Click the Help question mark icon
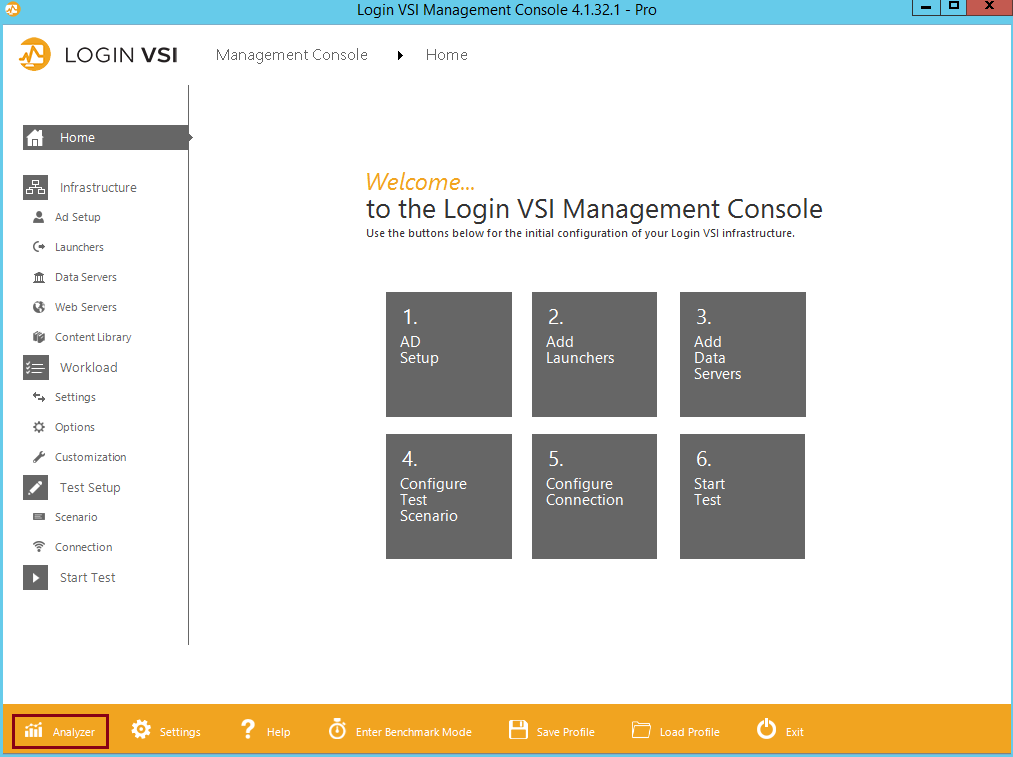Viewport: 1013px width, 757px height. 247,729
